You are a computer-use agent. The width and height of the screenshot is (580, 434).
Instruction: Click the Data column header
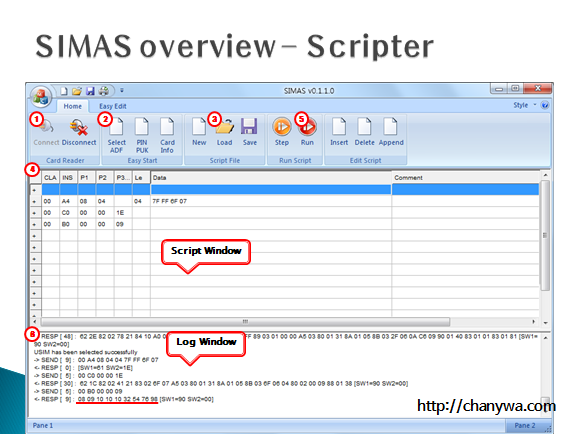point(271,178)
